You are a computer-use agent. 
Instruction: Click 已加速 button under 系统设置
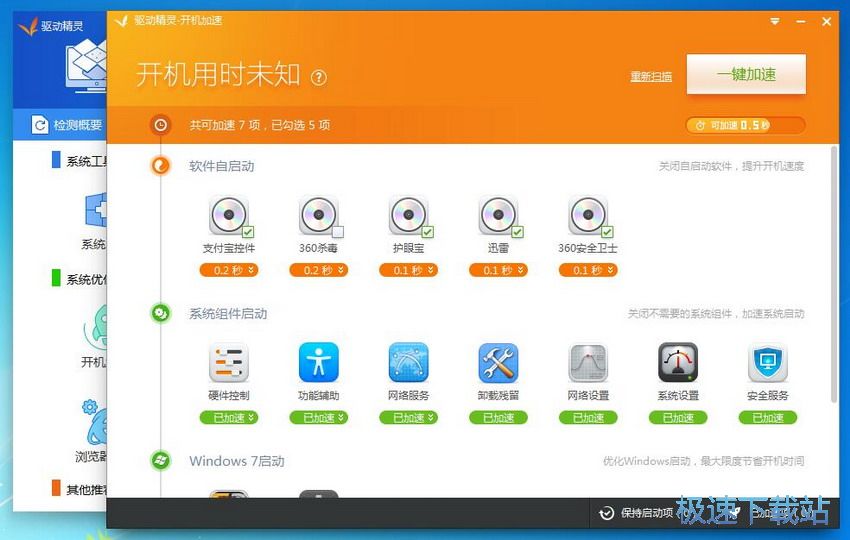(x=678, y=417)
